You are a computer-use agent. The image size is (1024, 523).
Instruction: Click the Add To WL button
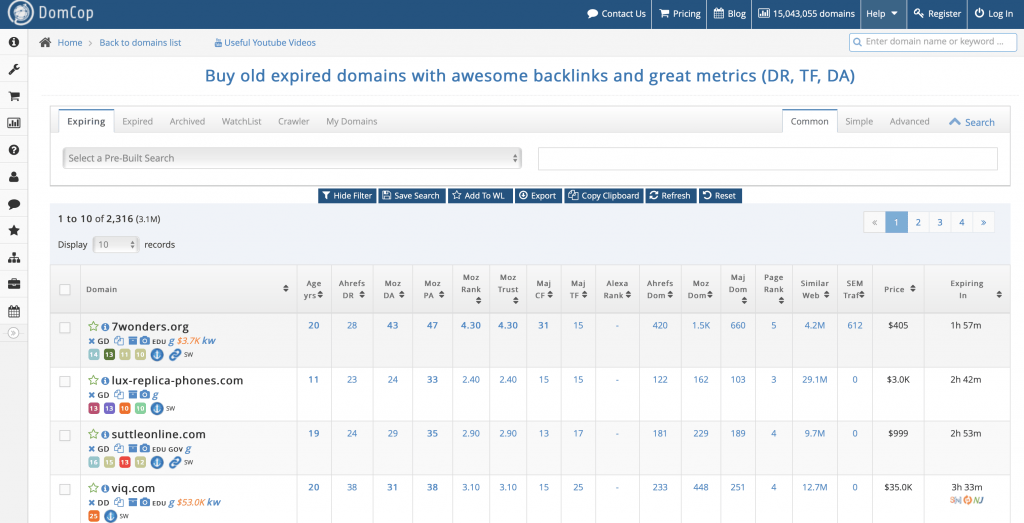480,196
